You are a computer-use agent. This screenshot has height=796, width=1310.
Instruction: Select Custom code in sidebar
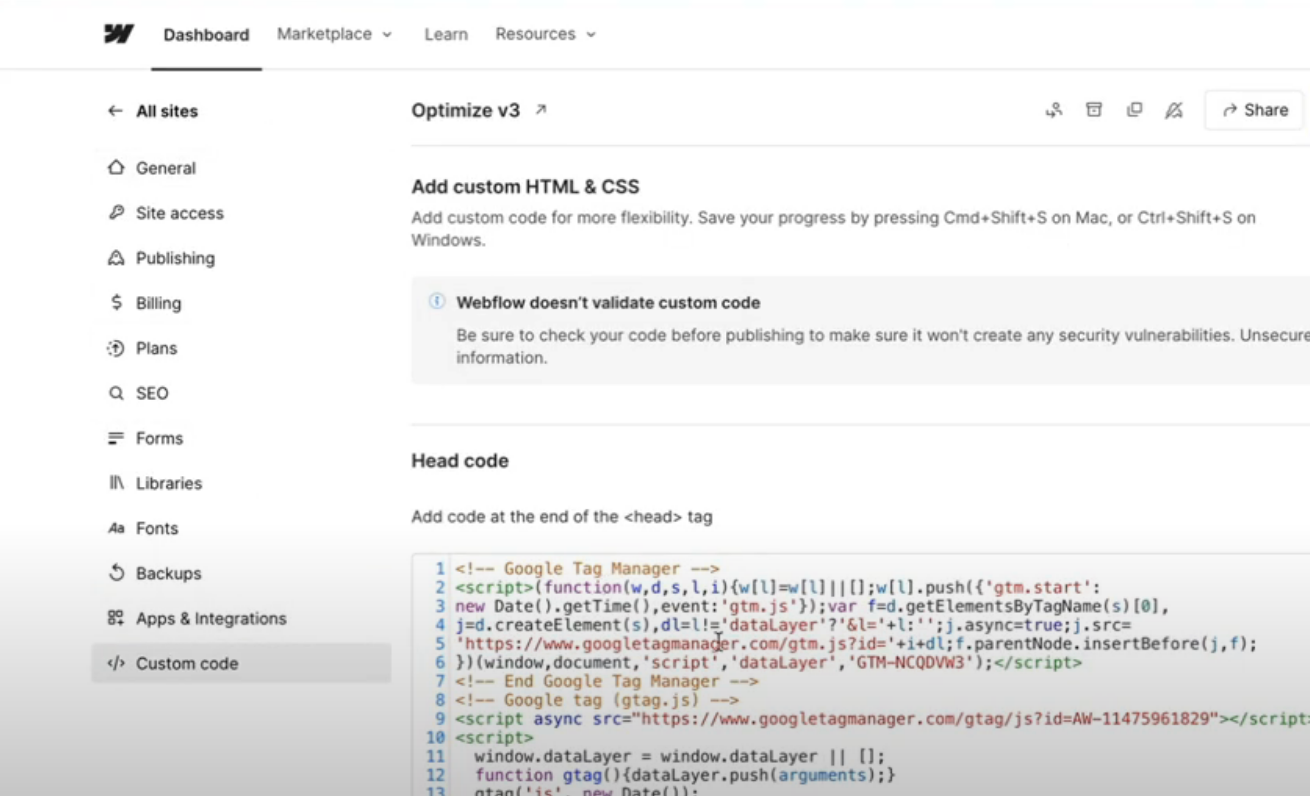(241, 663)
